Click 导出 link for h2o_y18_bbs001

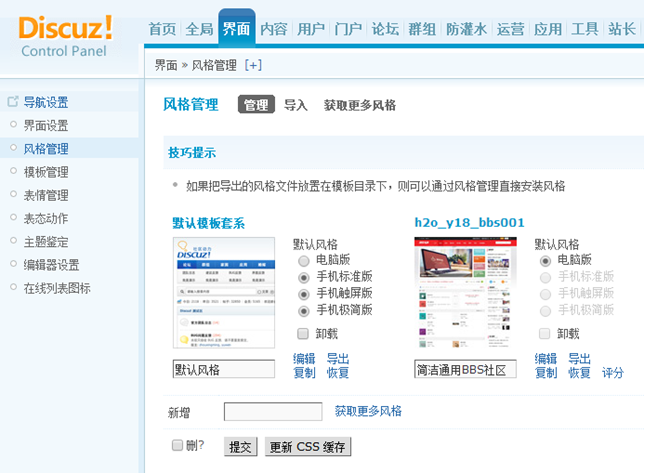pos(579,359)
